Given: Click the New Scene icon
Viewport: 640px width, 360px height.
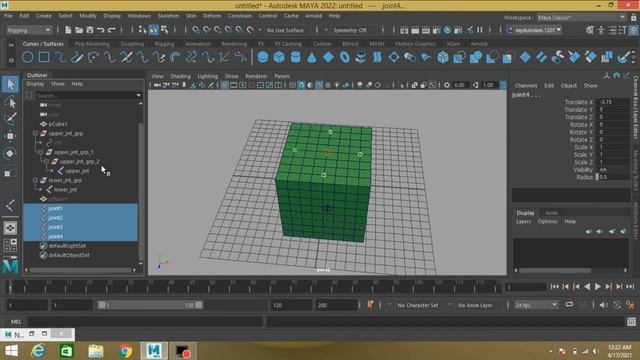Looking at the screenshot, I should pyautogui.click(x=68, y=30).
